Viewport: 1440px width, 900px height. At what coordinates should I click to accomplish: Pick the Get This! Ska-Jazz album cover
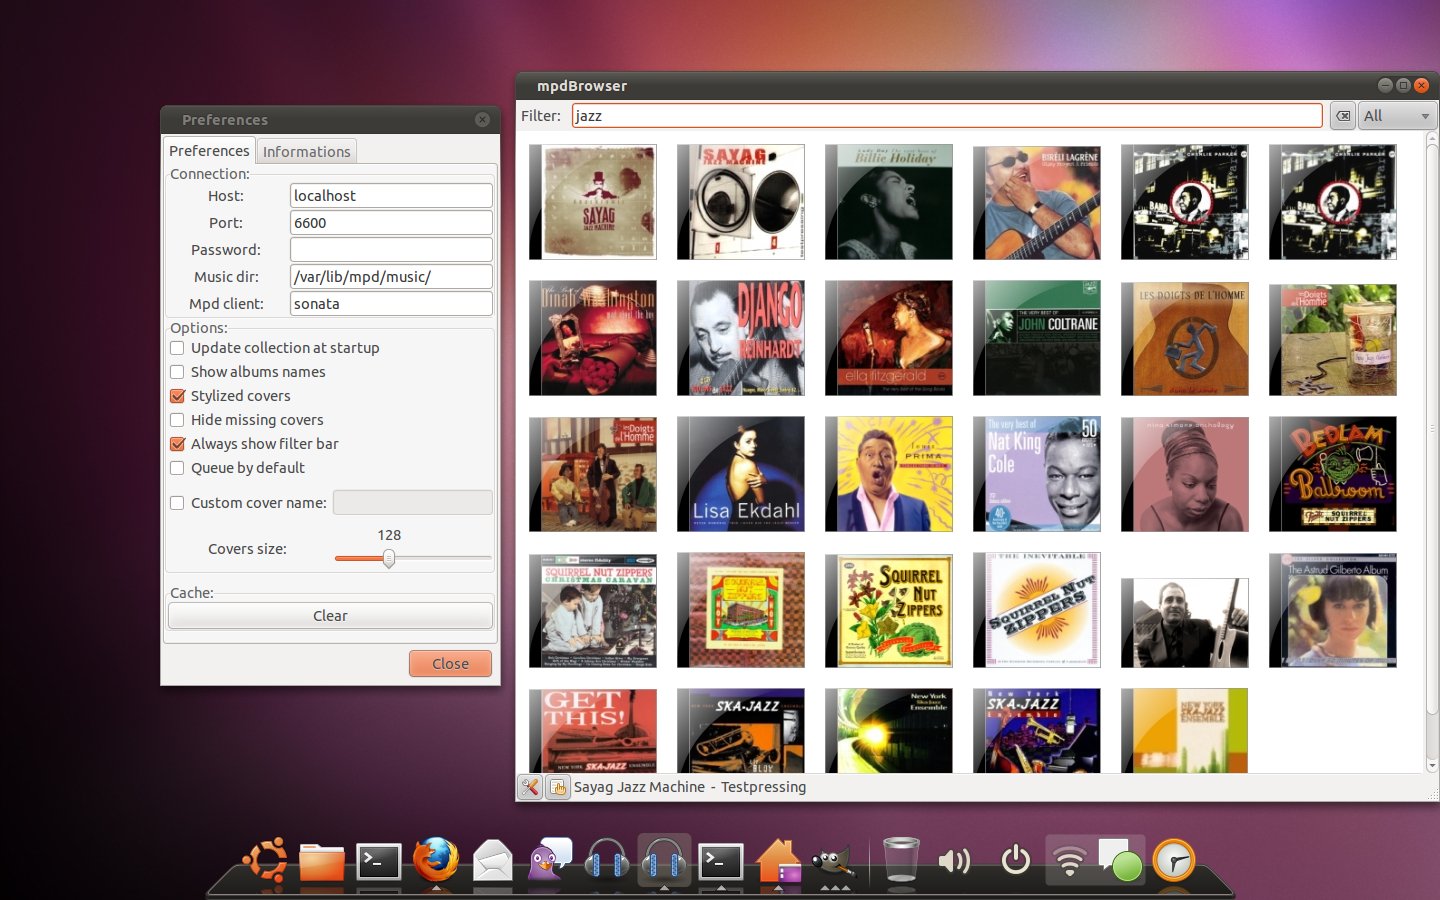(593, 730)
